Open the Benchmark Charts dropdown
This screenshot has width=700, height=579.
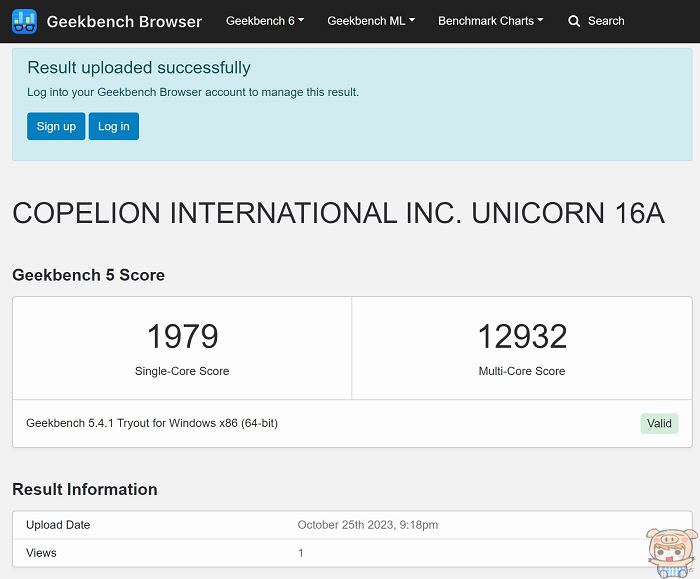[491, 21]
